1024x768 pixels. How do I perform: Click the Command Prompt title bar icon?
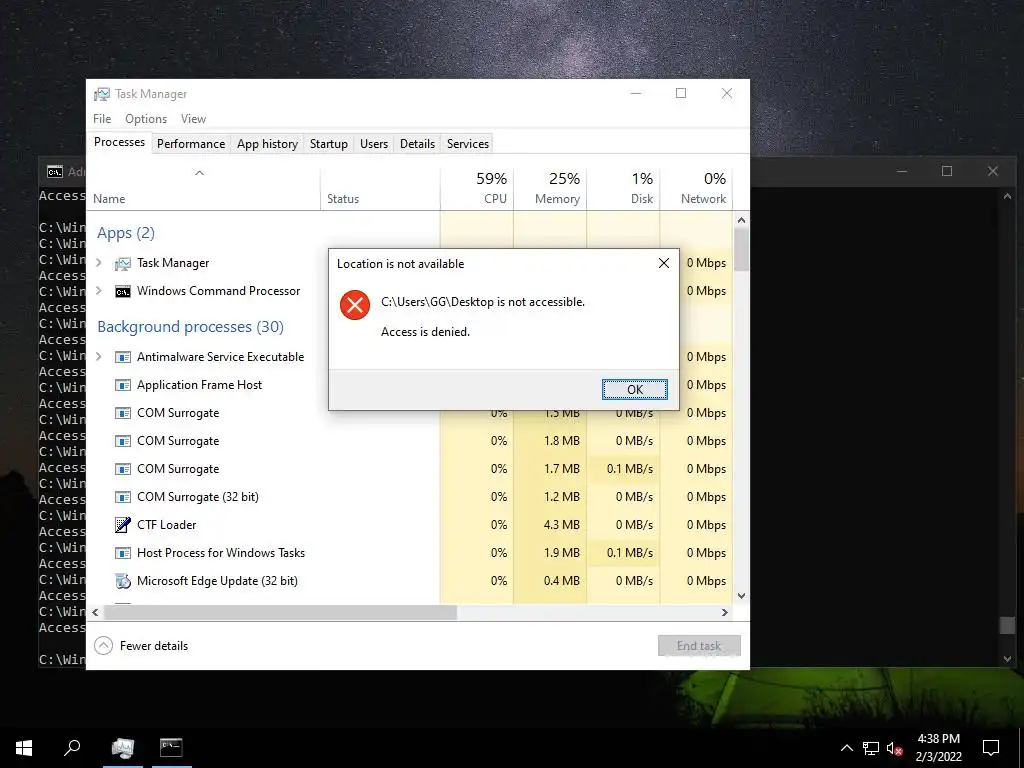pyautogui.click(x=55, y=172)
